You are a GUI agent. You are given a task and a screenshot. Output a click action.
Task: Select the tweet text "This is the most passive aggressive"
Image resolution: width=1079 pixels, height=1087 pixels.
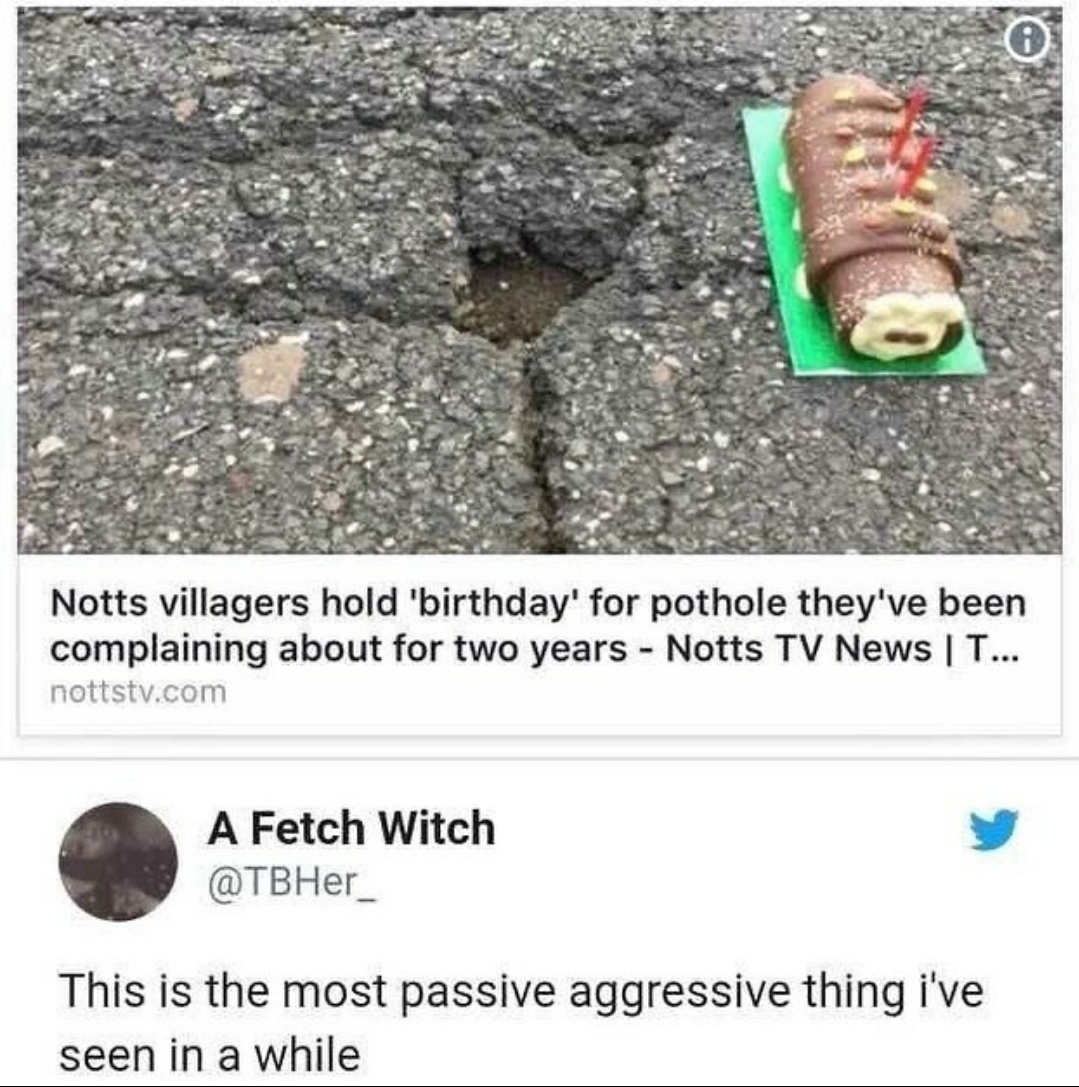(423, 991)
